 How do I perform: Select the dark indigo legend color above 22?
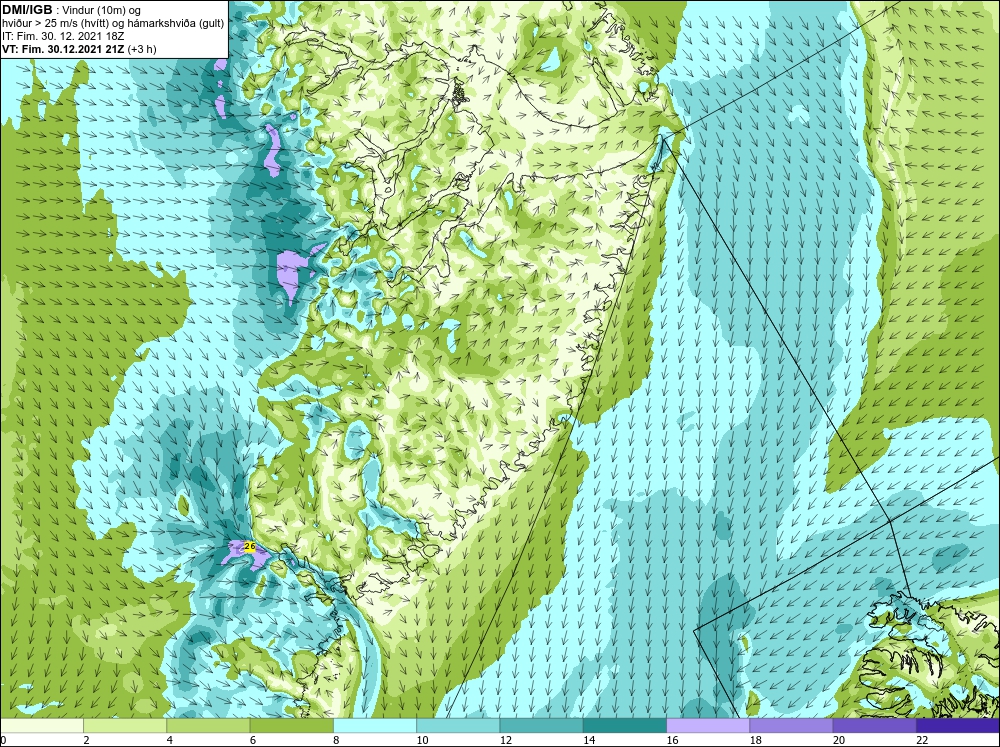(x=958, y=725)
